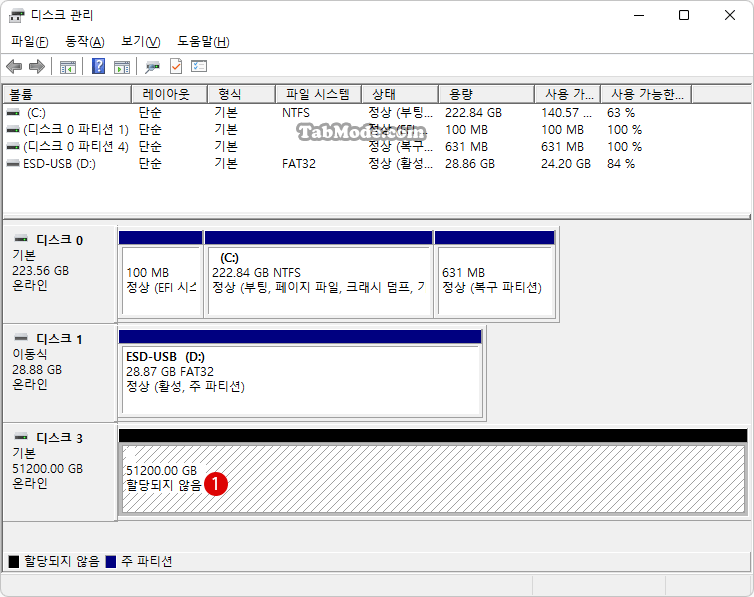
Task: Select the (C:) 222.84 GB NTFS partition block
Action: [x=318, y=274]
